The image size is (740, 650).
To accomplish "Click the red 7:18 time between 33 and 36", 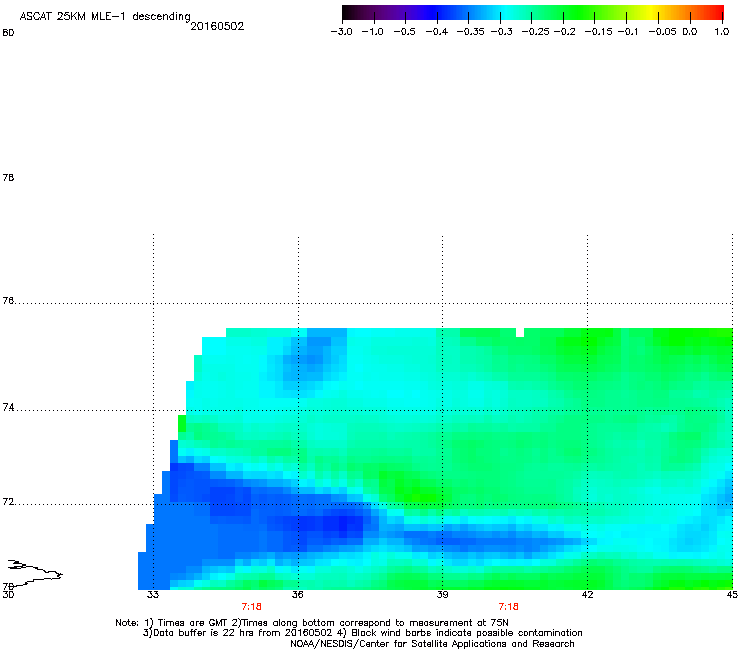I will click(x=252, y=607).
